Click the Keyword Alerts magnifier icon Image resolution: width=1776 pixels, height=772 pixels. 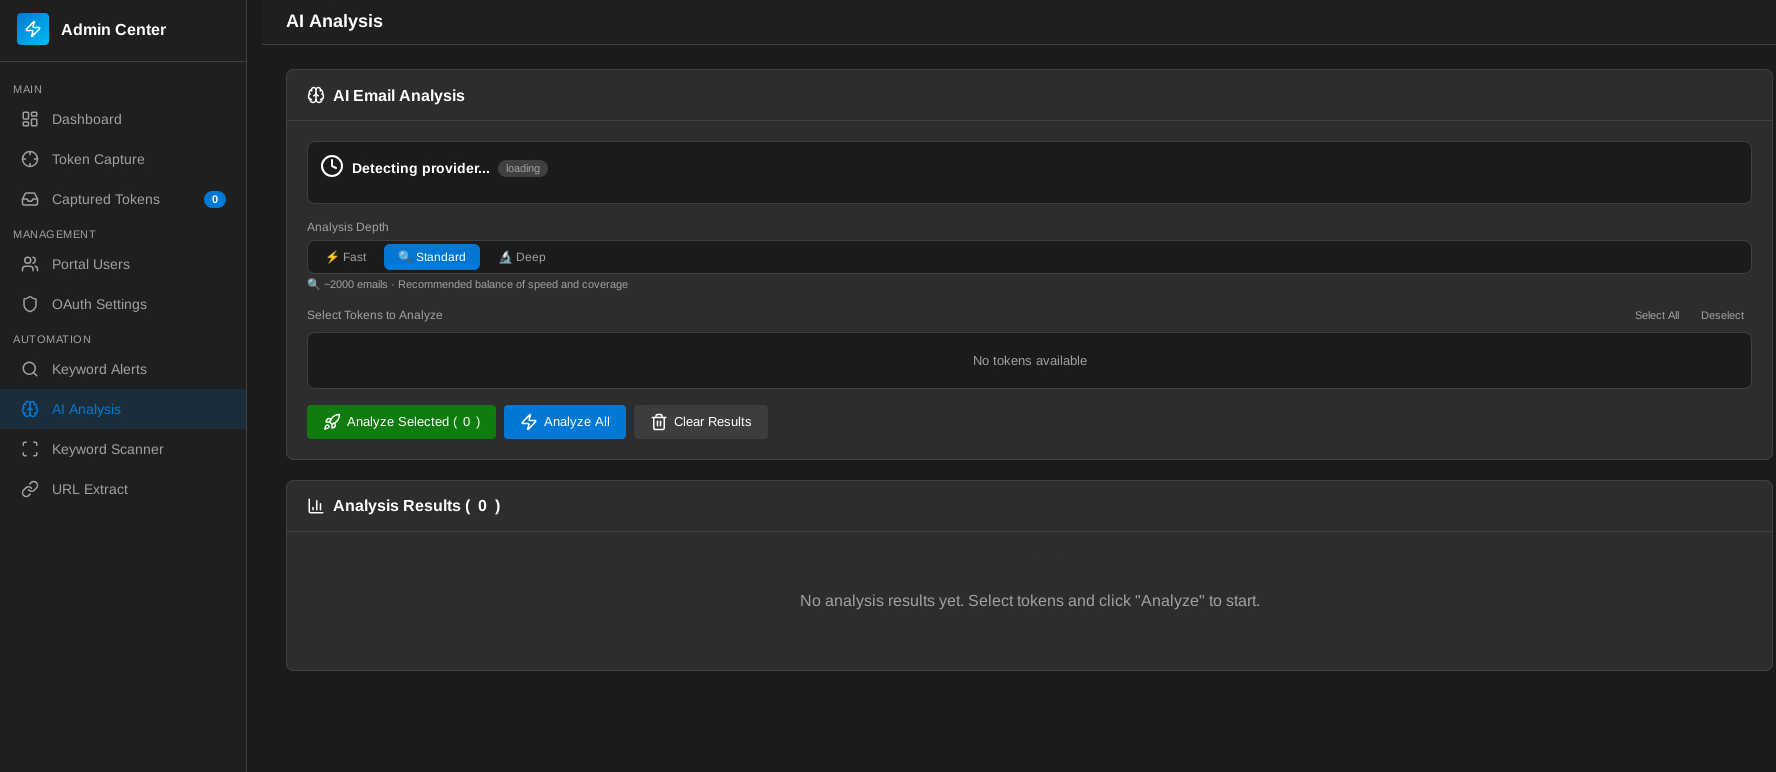[x=30, y=369]
